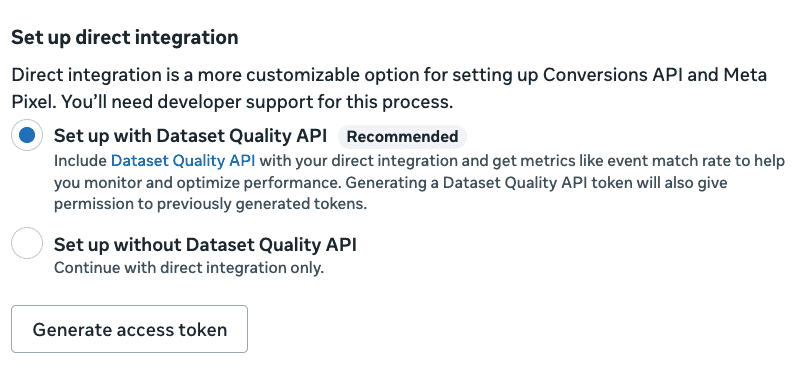Click the 'Set up direct integration' heading
This screenshot has height=376, width=801.
pyautogui.click(x=125, y=38)
